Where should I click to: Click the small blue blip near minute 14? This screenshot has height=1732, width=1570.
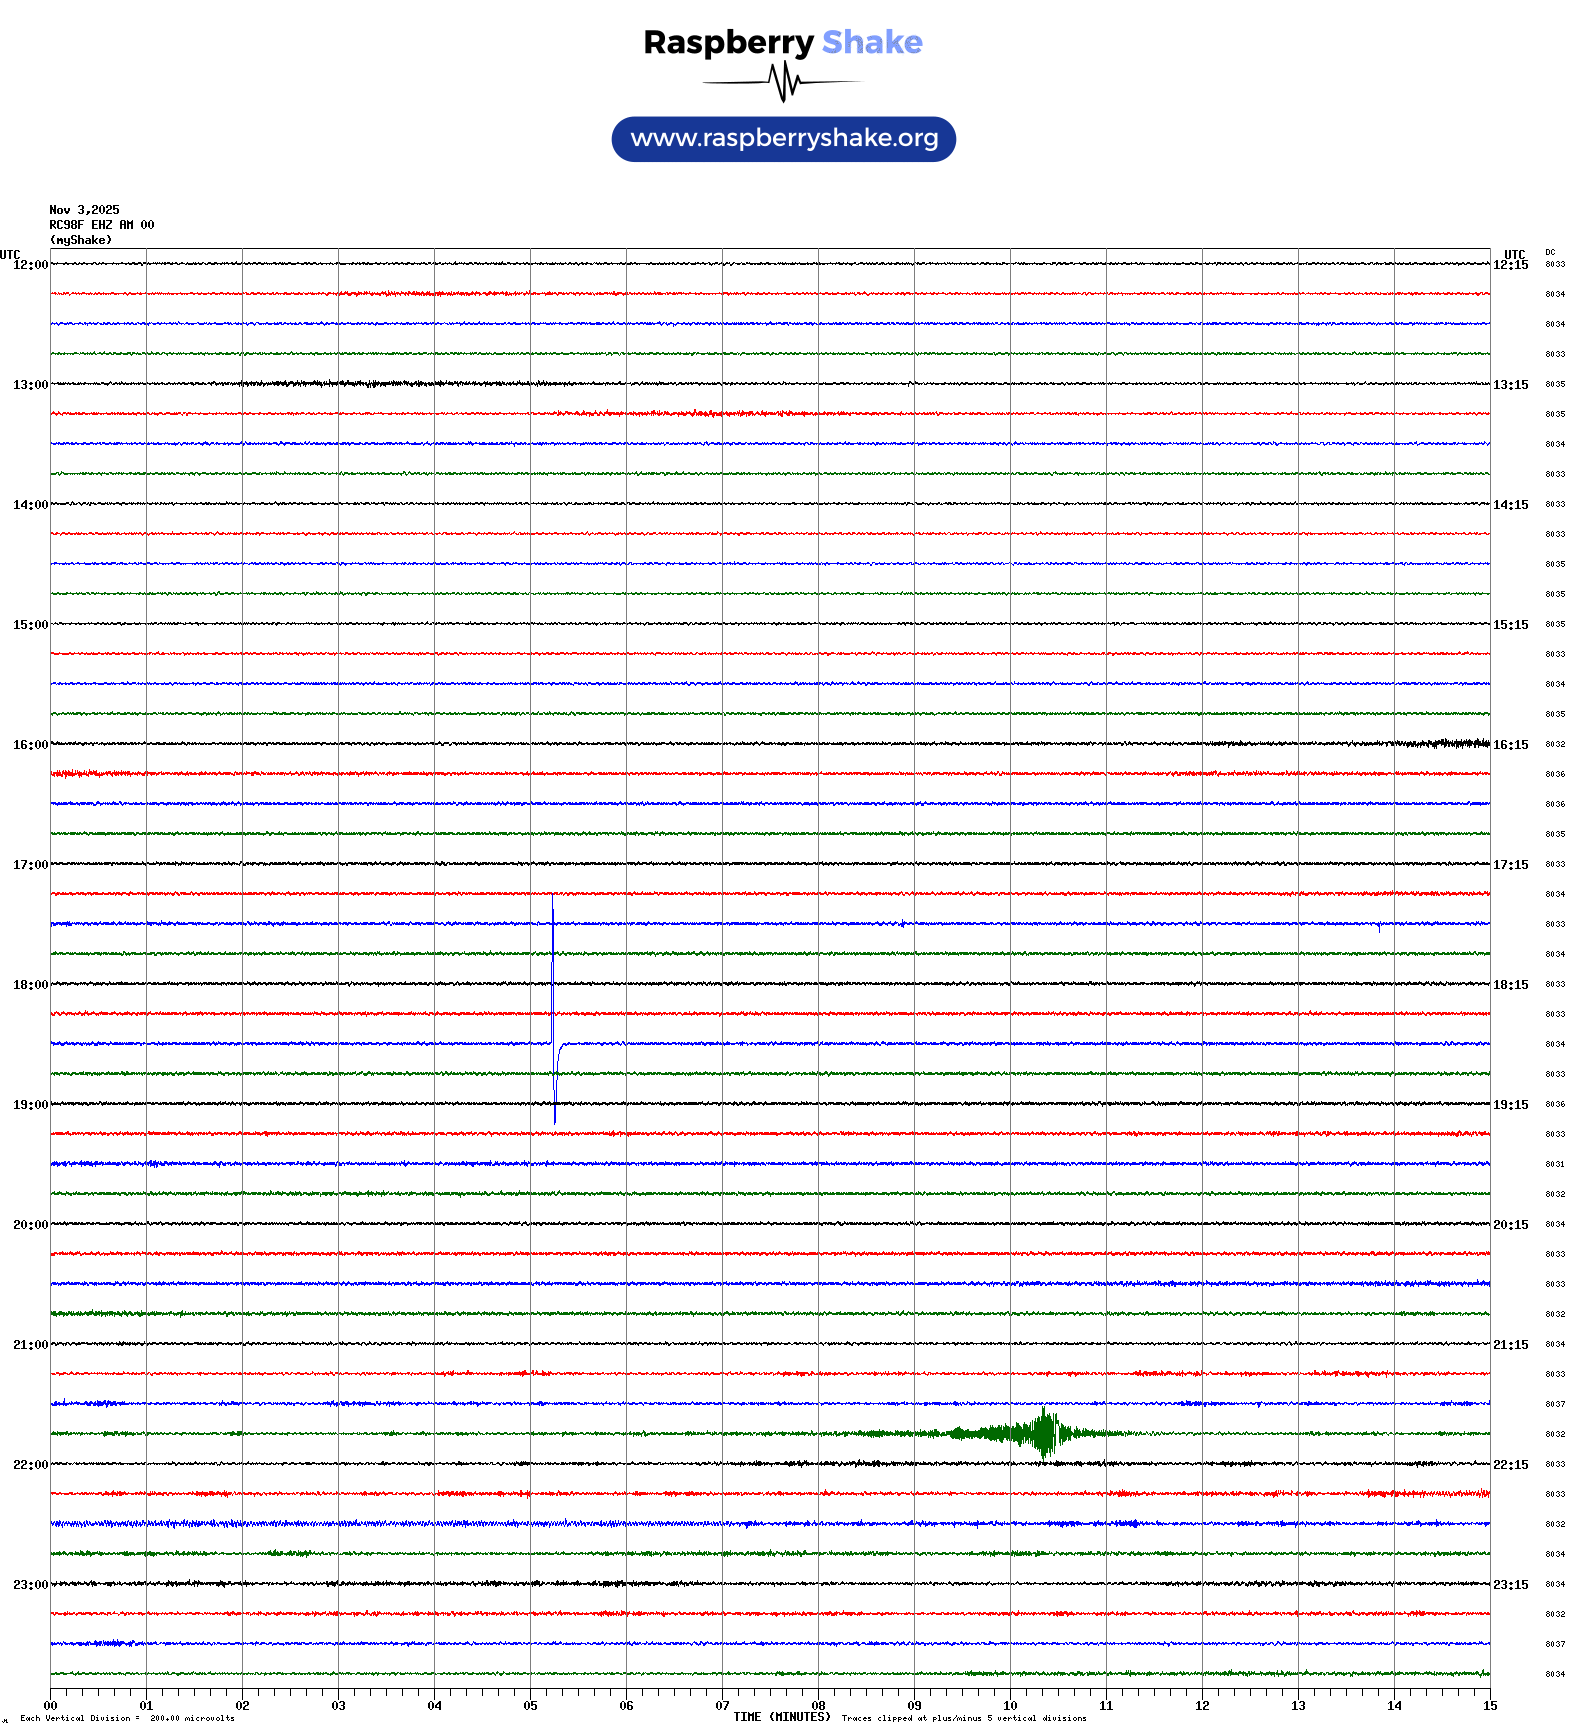(x=1379, y=927)
